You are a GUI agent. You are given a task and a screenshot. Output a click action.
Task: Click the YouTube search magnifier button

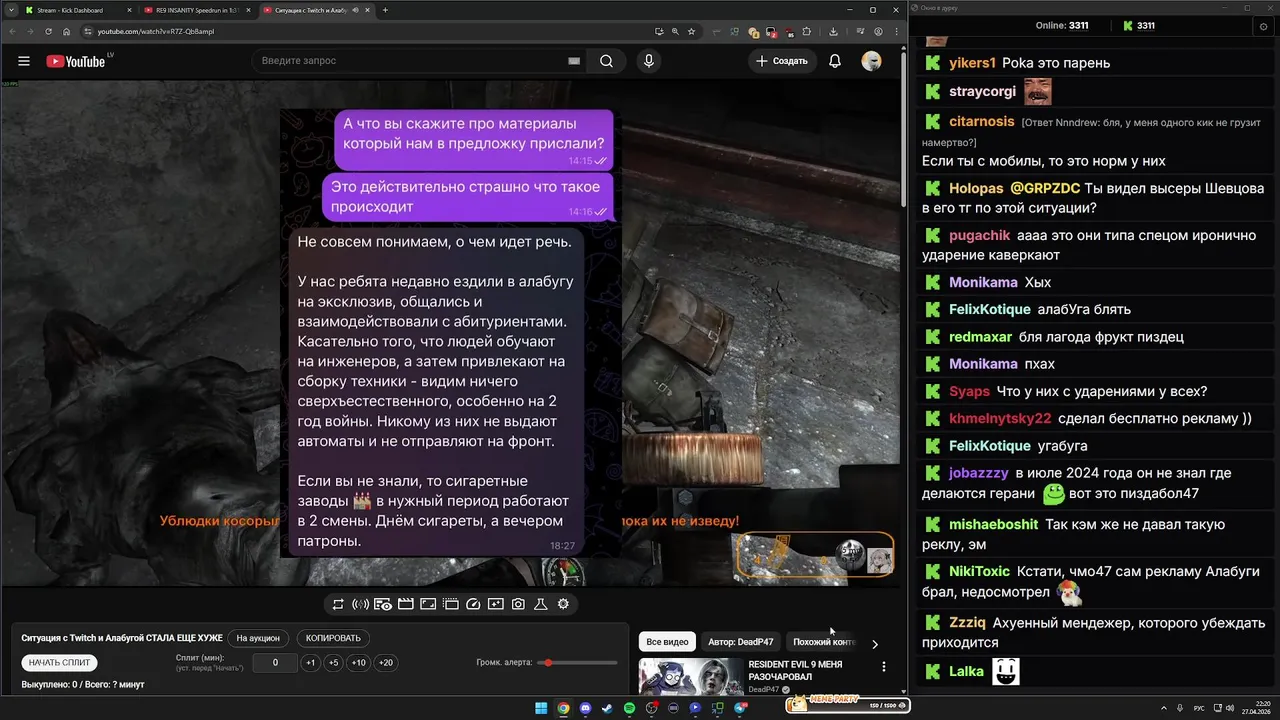tap(606, 61)
